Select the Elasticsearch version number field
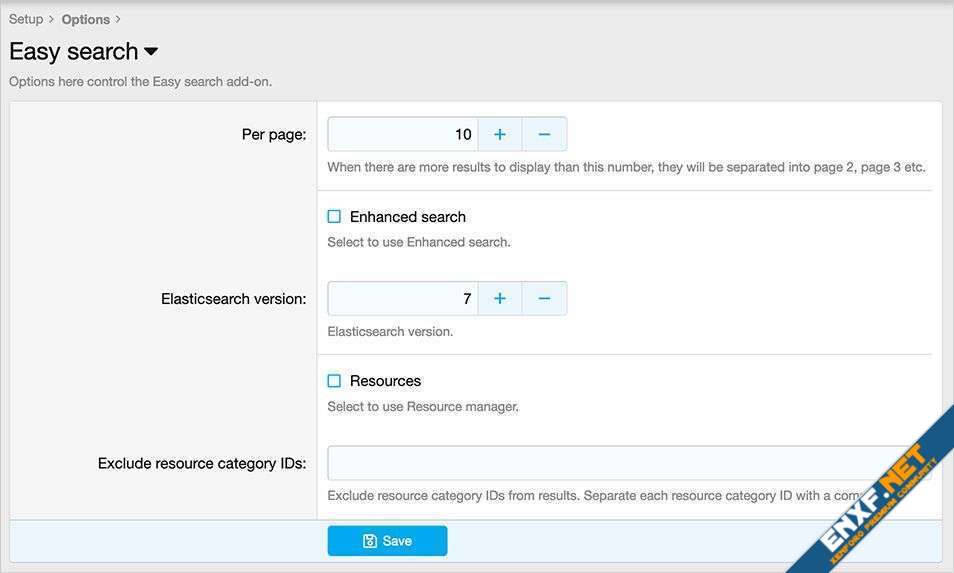Screen dimensions: 954x573 click(403, 298)
